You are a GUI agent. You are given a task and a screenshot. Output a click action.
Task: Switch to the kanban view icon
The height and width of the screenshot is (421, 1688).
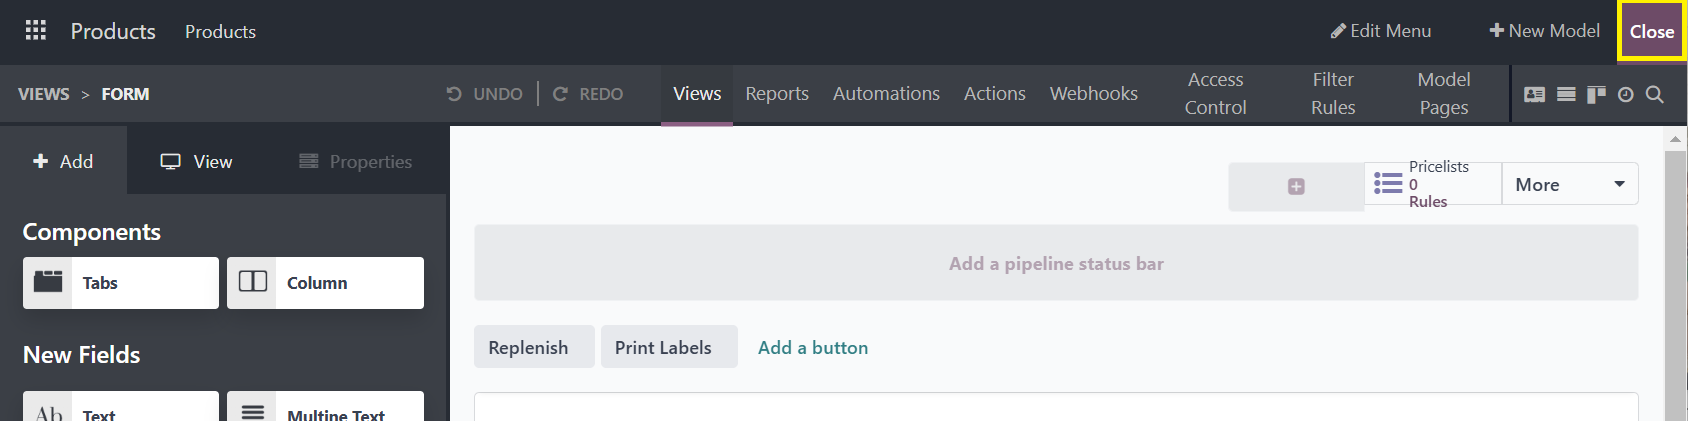(x=1596, y=94)
